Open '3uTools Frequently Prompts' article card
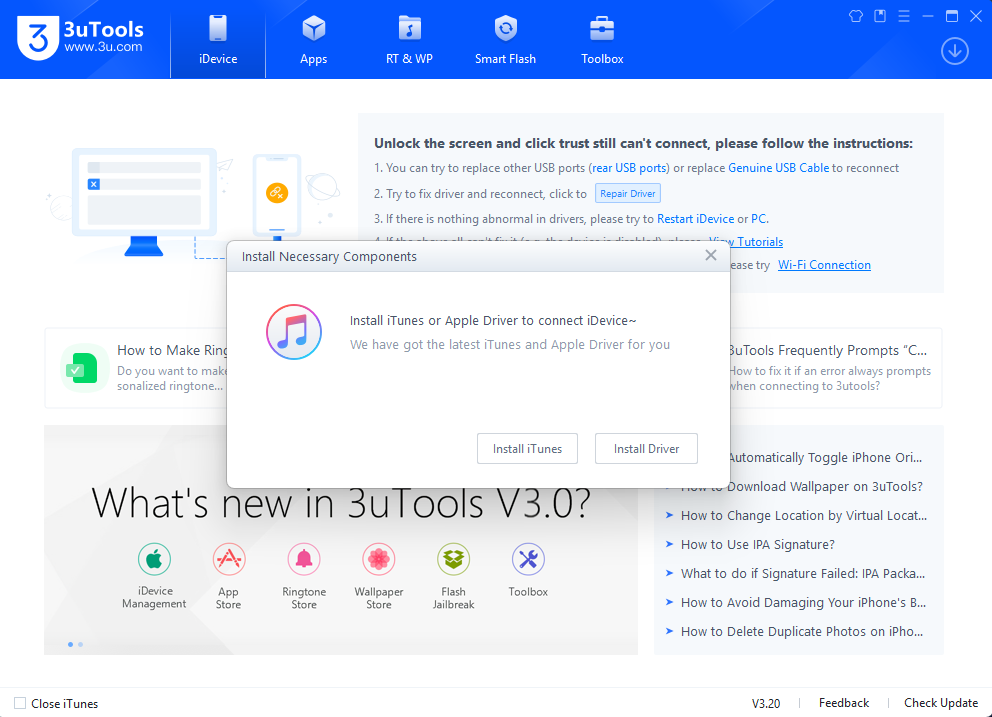 [836, 368]
